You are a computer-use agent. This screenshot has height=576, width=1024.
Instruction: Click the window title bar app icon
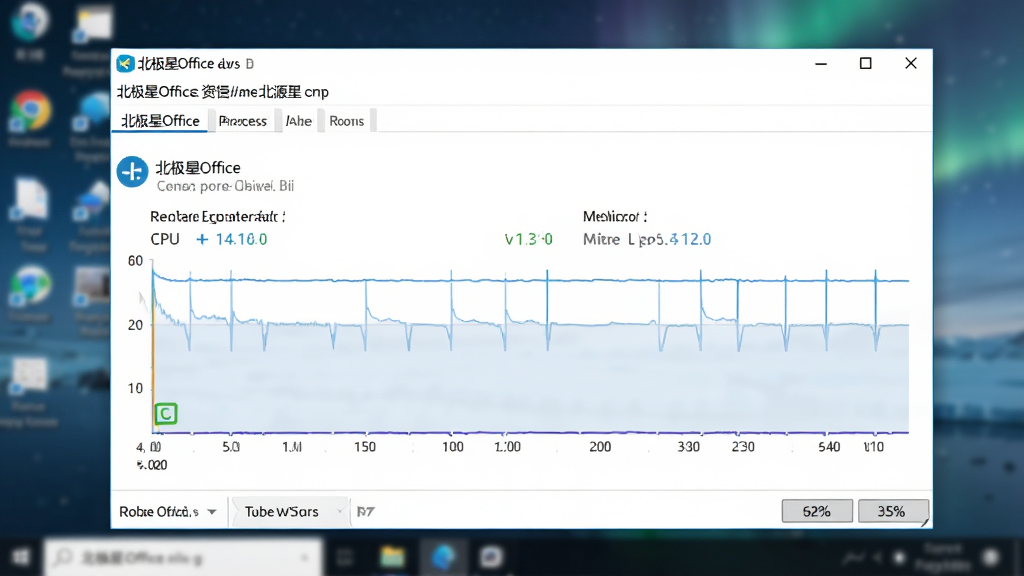[125, 63]
